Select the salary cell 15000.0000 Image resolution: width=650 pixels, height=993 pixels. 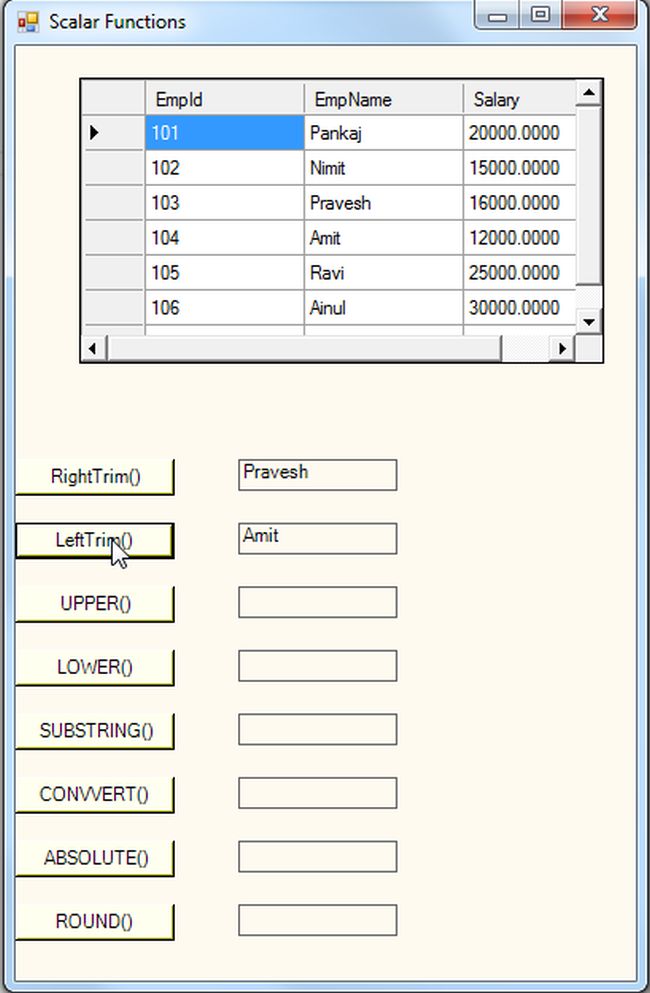(519, 168)
